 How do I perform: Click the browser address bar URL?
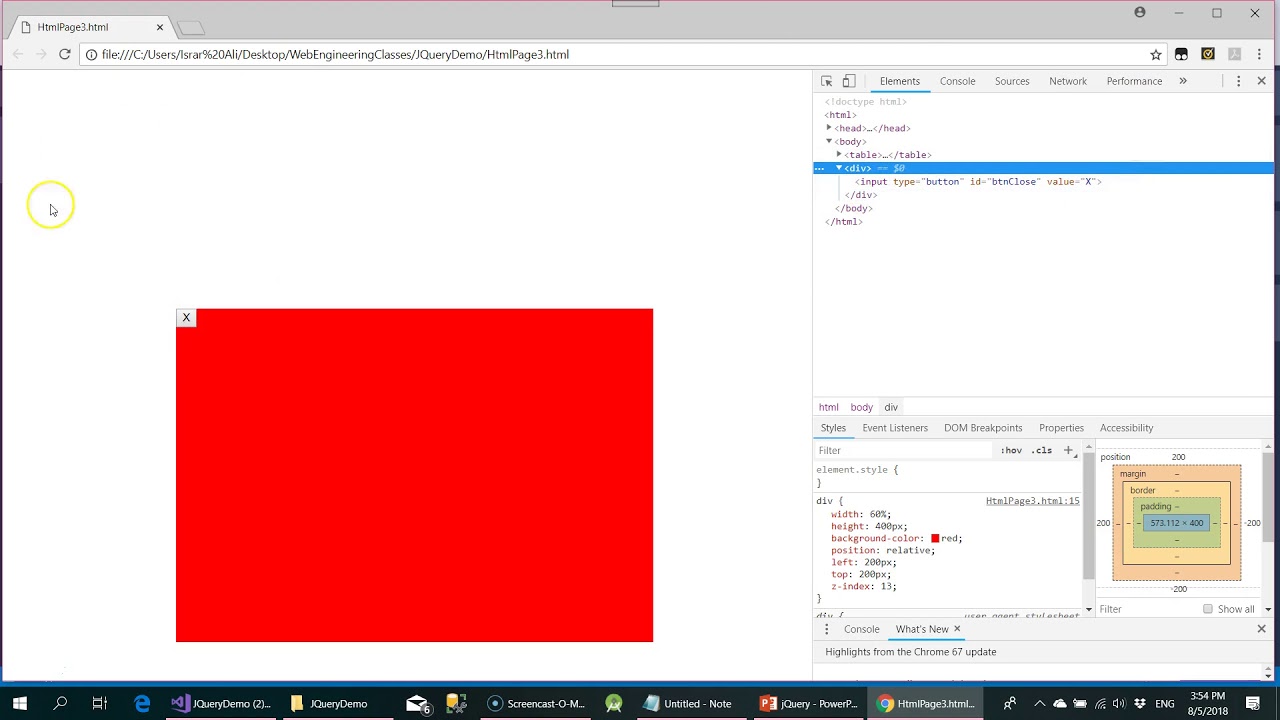tap(335, 54)
